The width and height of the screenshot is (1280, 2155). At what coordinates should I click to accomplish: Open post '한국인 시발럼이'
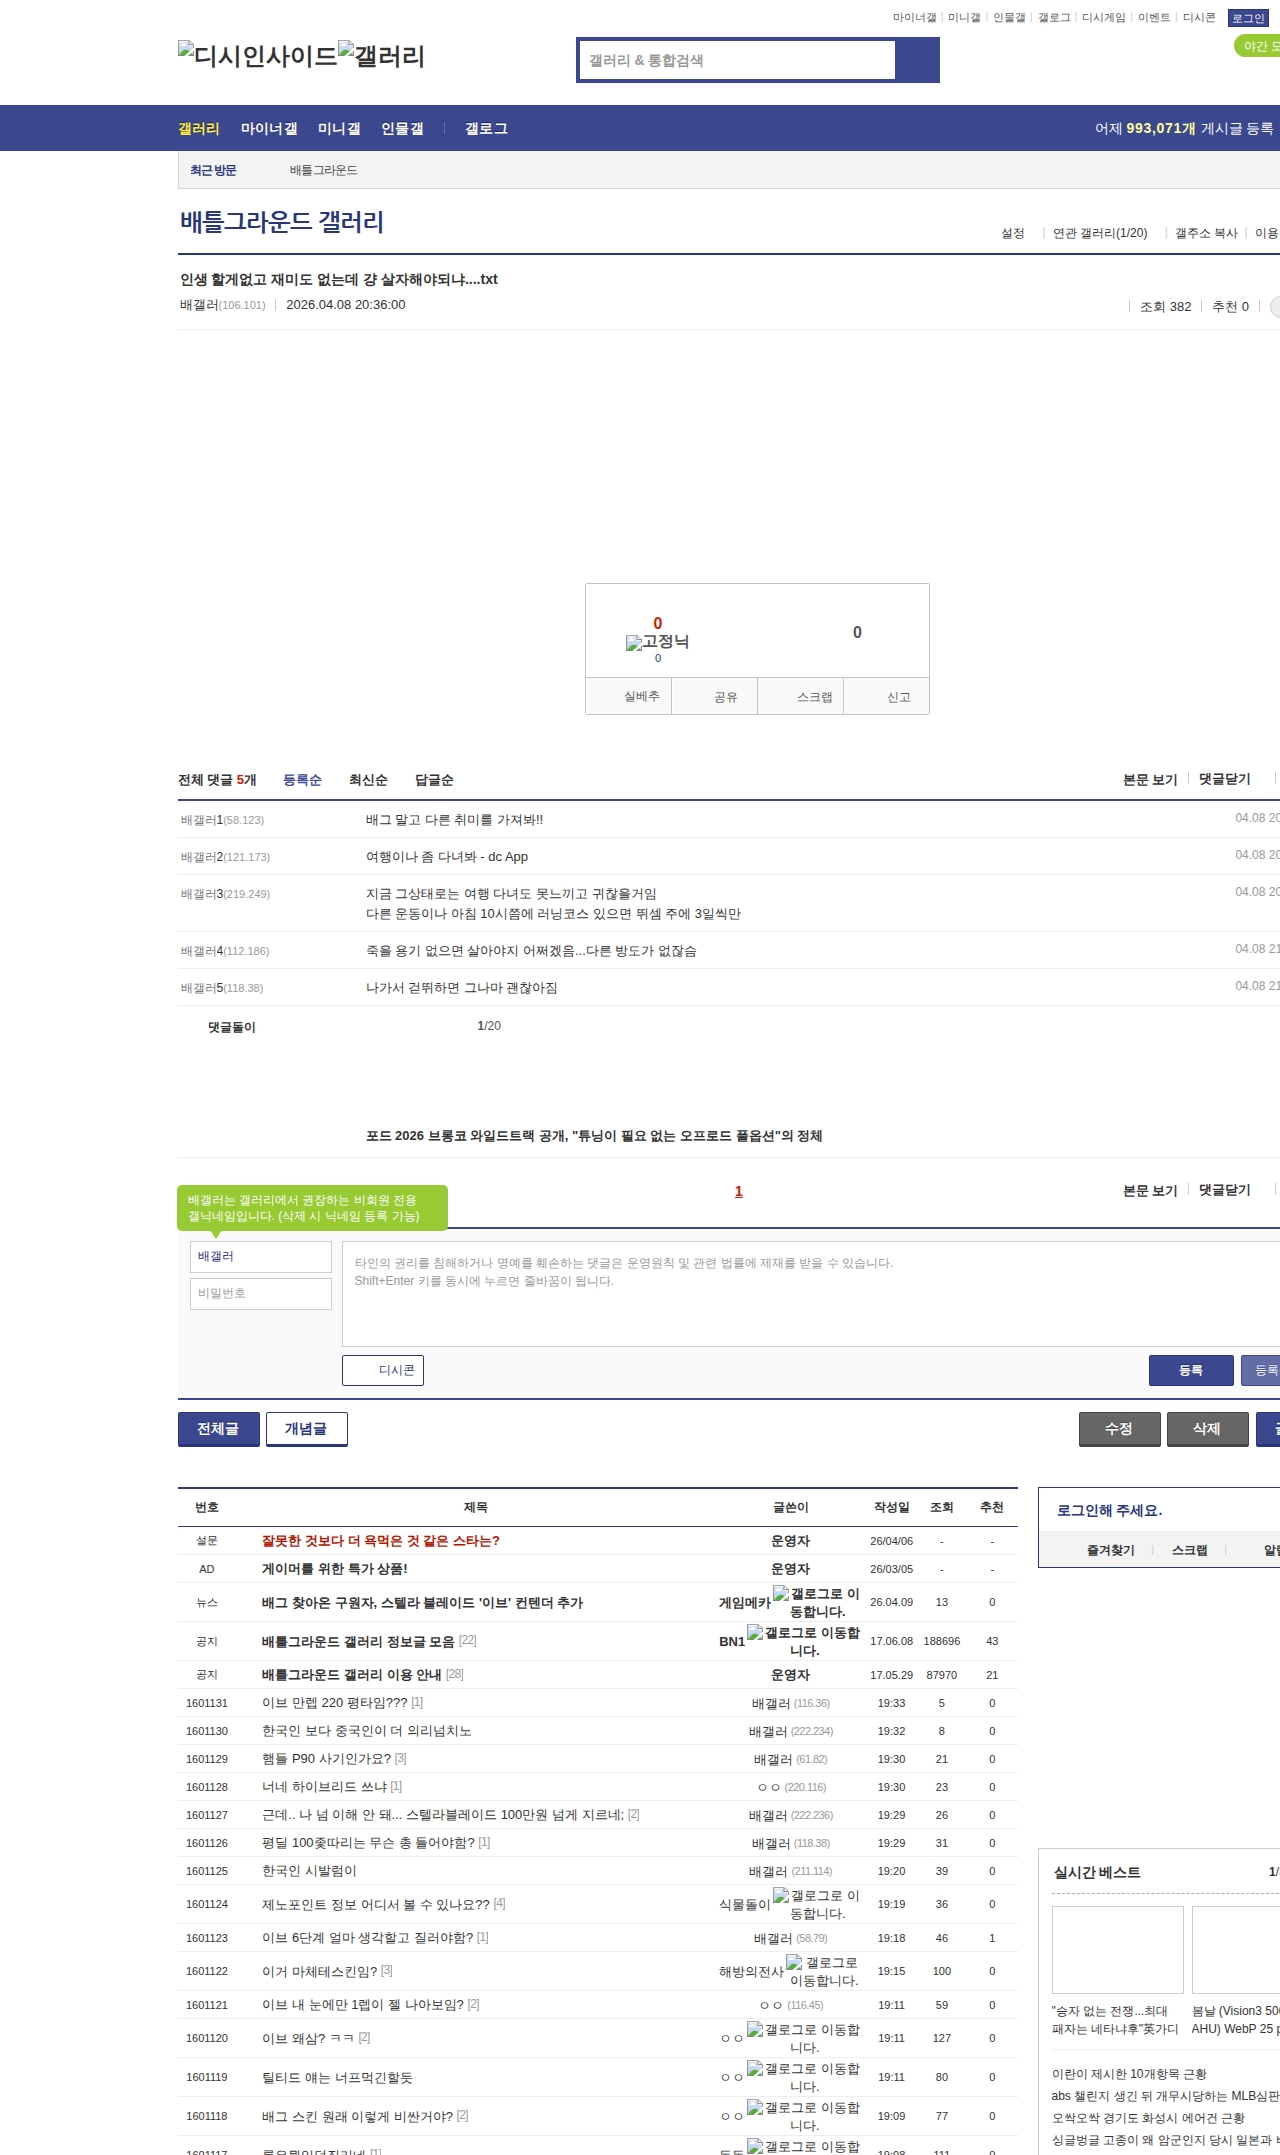click(x=309, y=1871)
